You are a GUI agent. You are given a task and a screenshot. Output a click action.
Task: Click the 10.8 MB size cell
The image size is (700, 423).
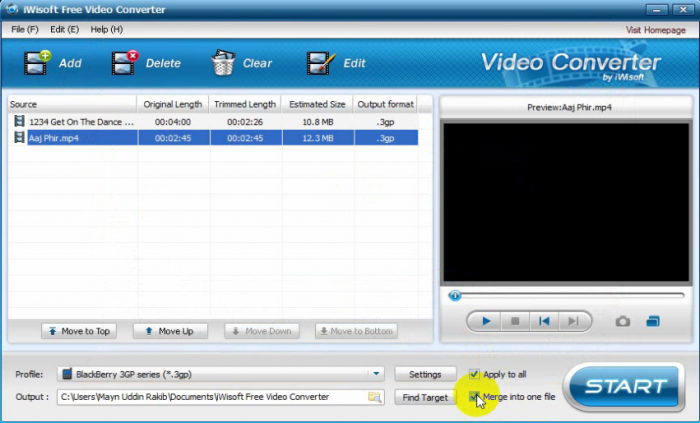point(317,122)
